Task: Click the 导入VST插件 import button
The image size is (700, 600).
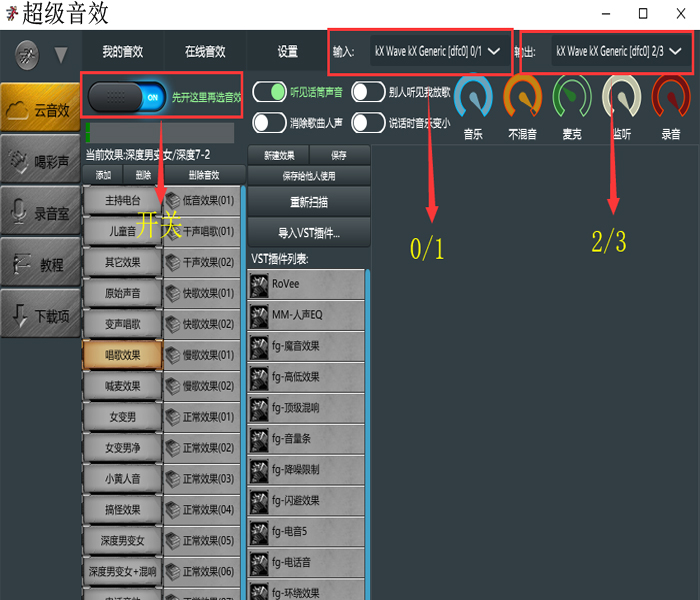Action: coord(308,233)
